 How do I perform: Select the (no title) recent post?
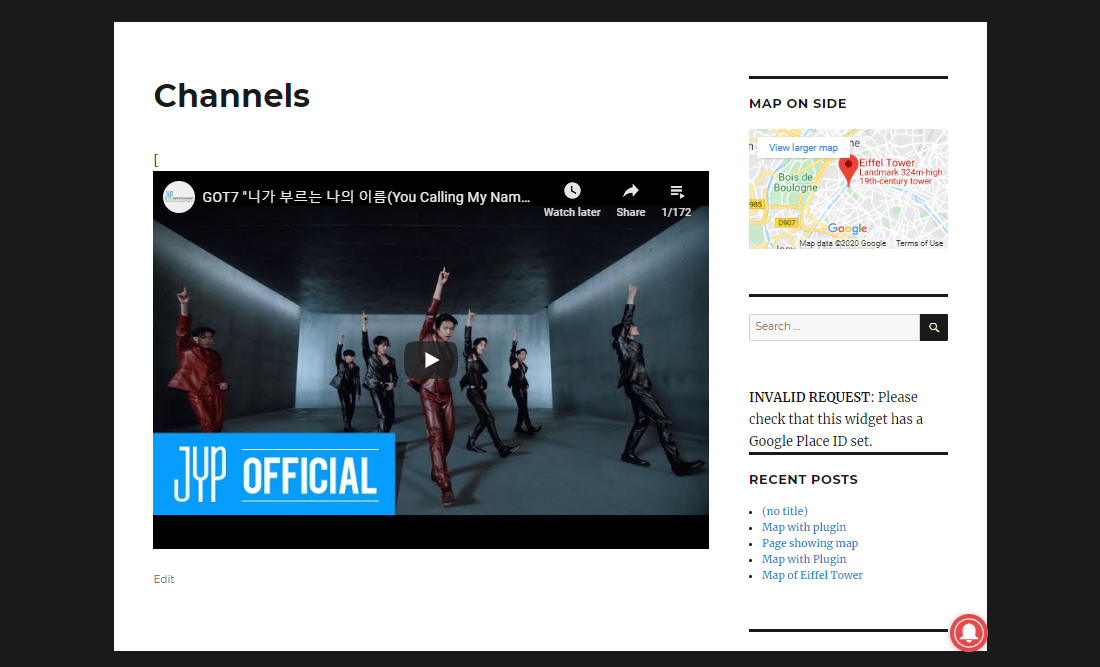click(x=784, y=511)
